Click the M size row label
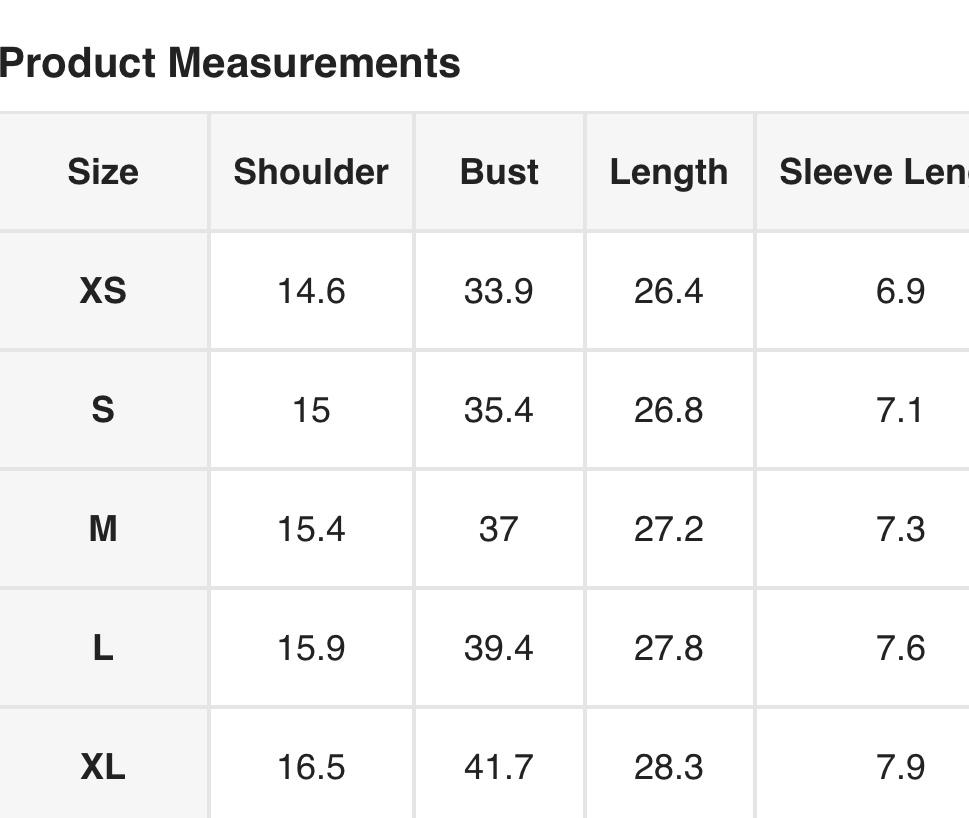Image resolution: width=969 pixels, height=818 pixels. click(103, 529)
